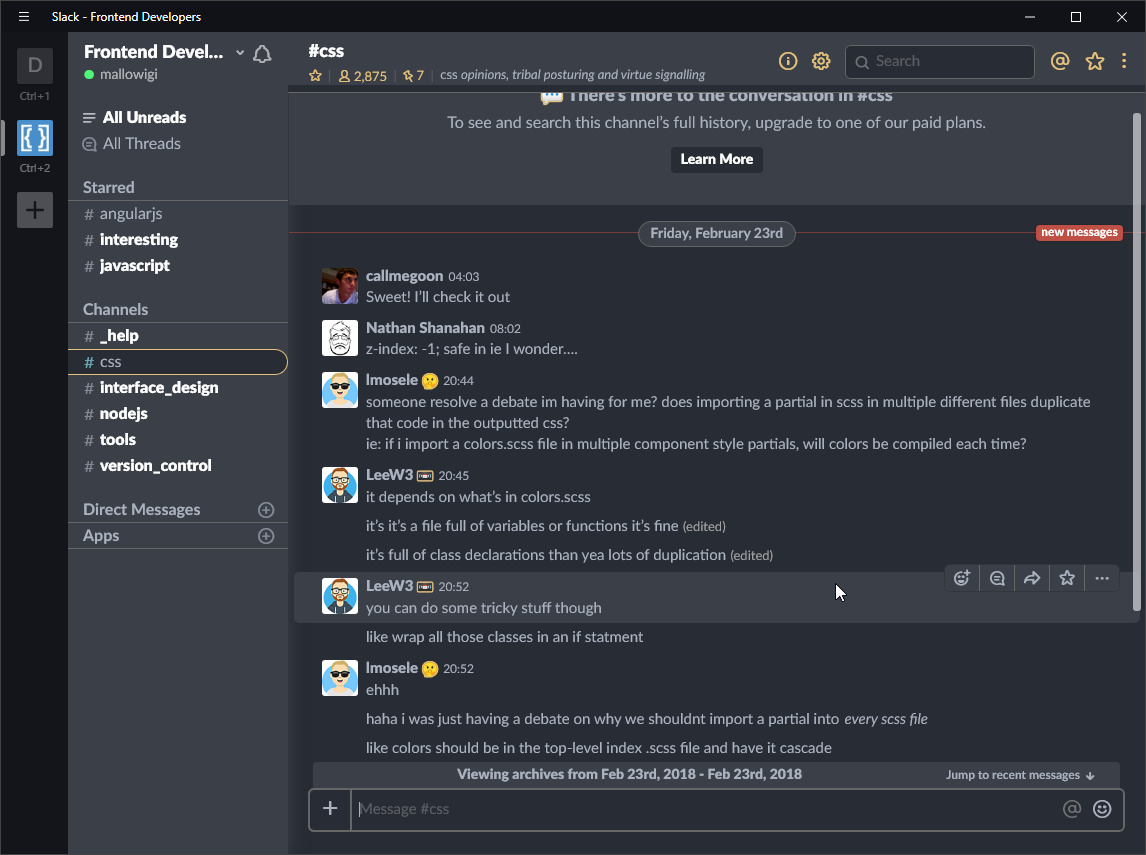The width and height of the screenshot is (1146, 855).
Task: Open lmosele's avatar on the 20:44 message
Action: point(340,390)
